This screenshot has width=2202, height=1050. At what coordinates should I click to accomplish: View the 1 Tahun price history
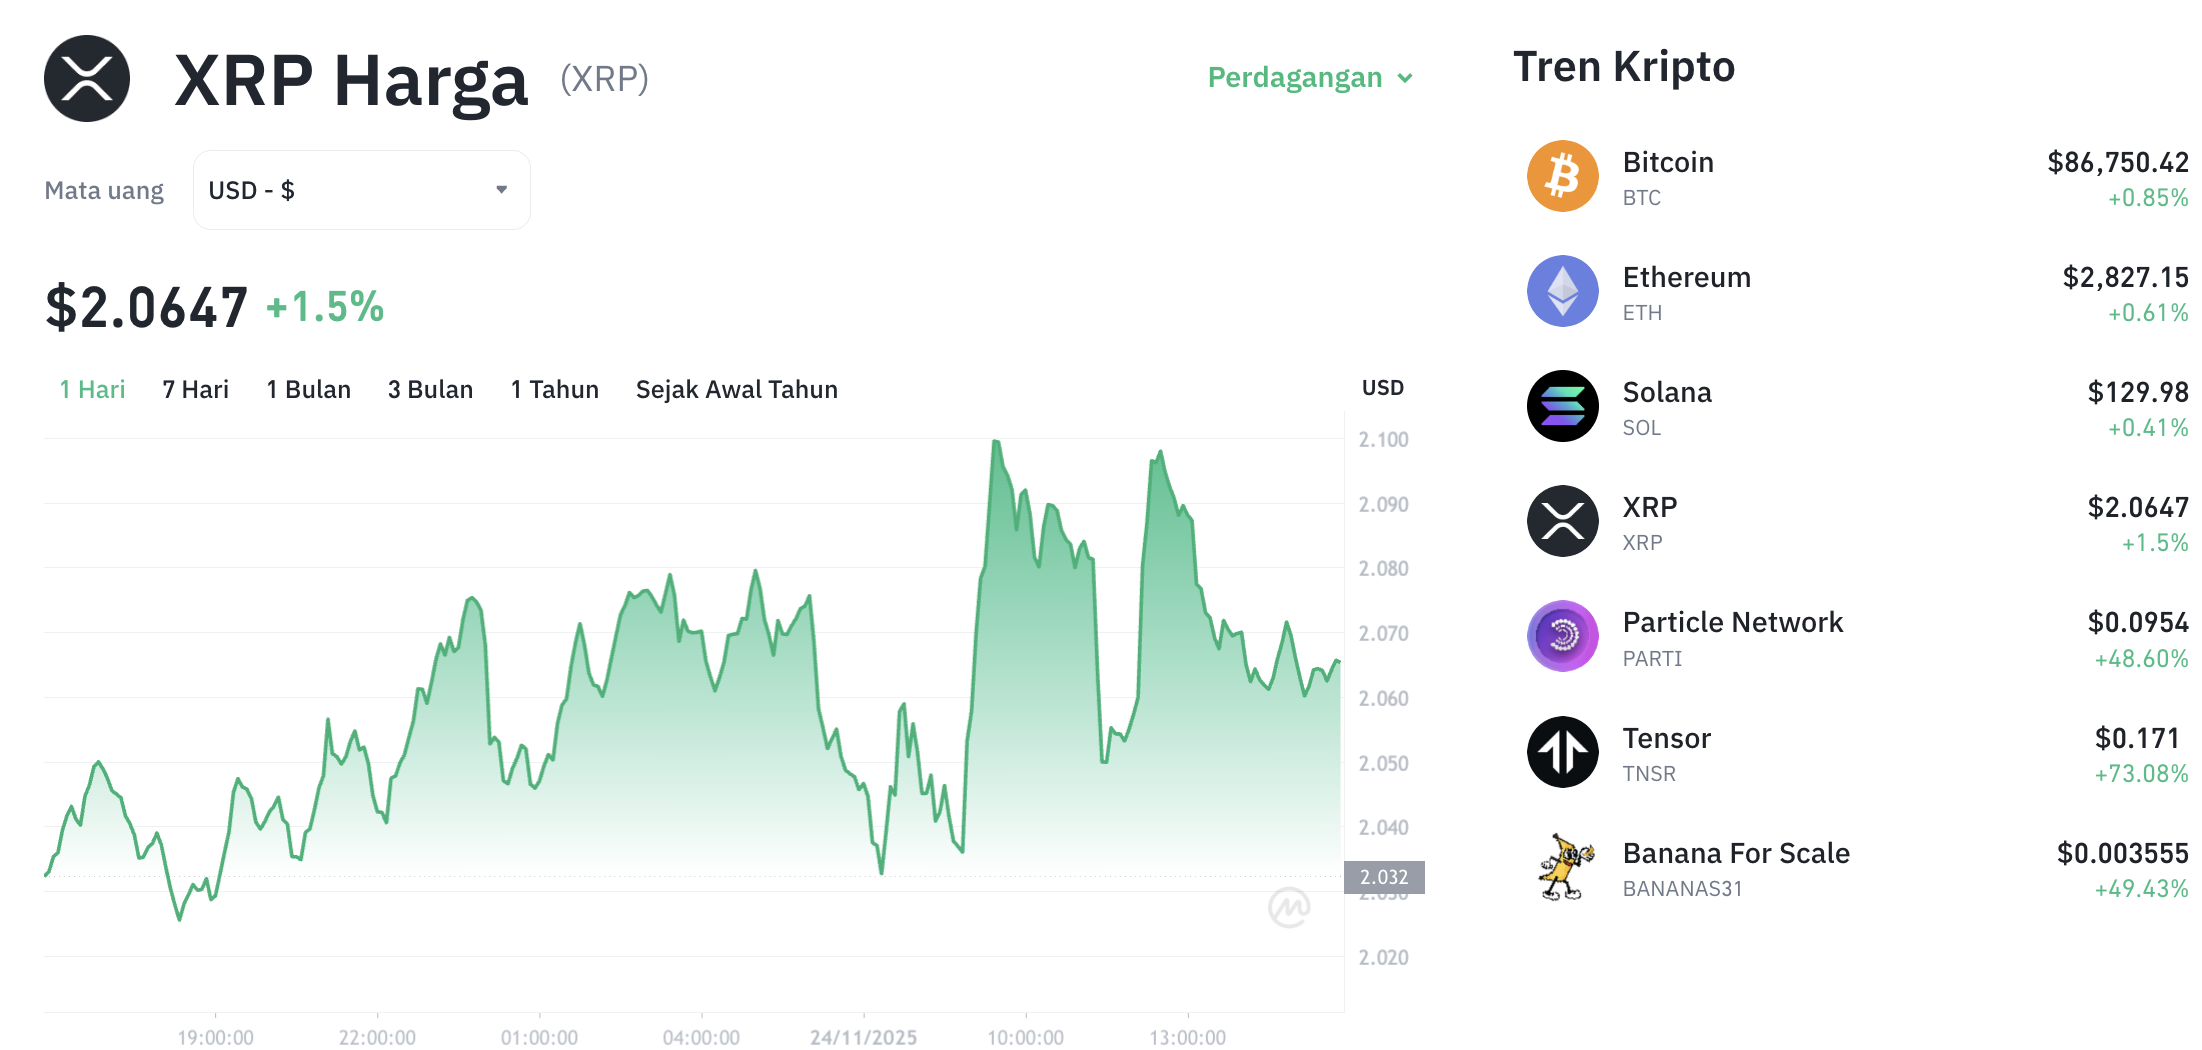click(x=554, y=389)
